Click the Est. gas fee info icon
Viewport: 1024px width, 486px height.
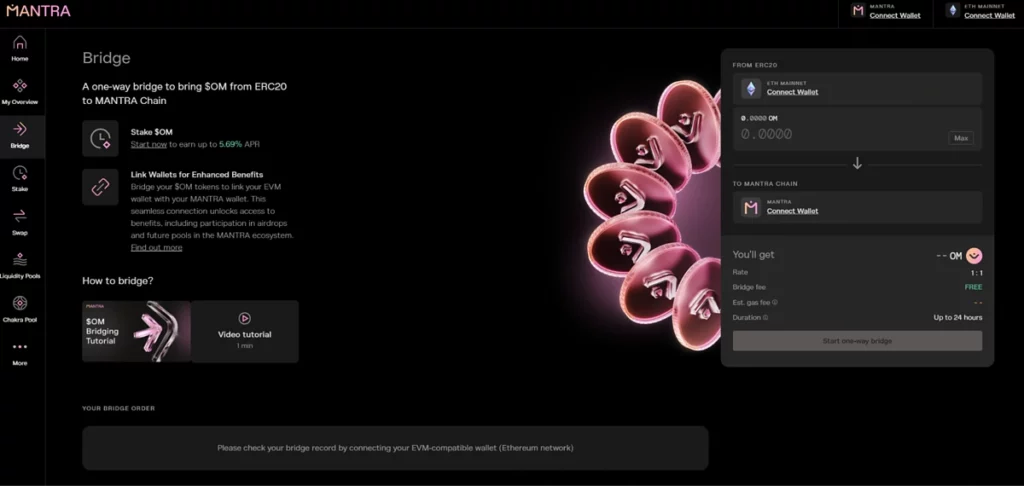[775, 302]
